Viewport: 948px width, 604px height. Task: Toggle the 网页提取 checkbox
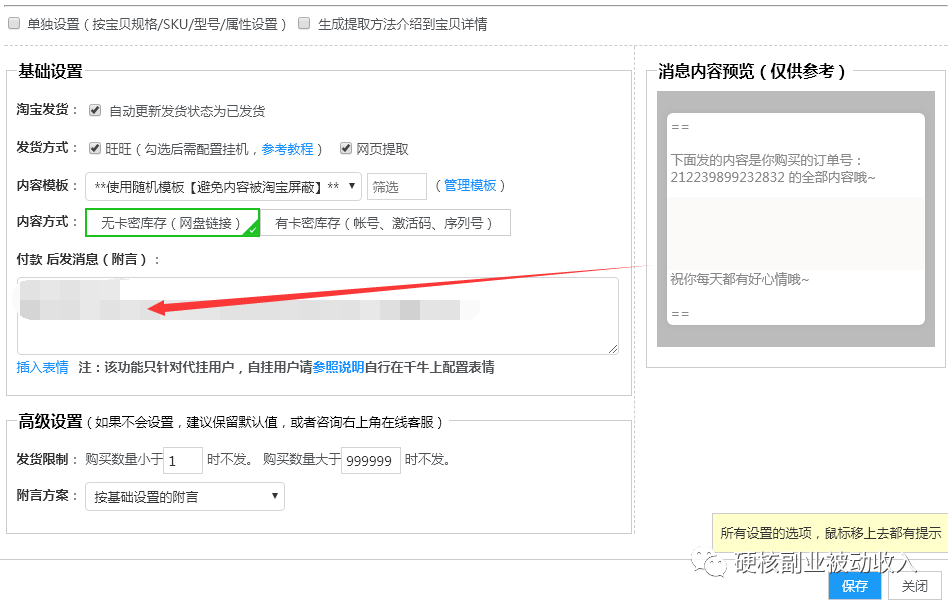(346, 148)
